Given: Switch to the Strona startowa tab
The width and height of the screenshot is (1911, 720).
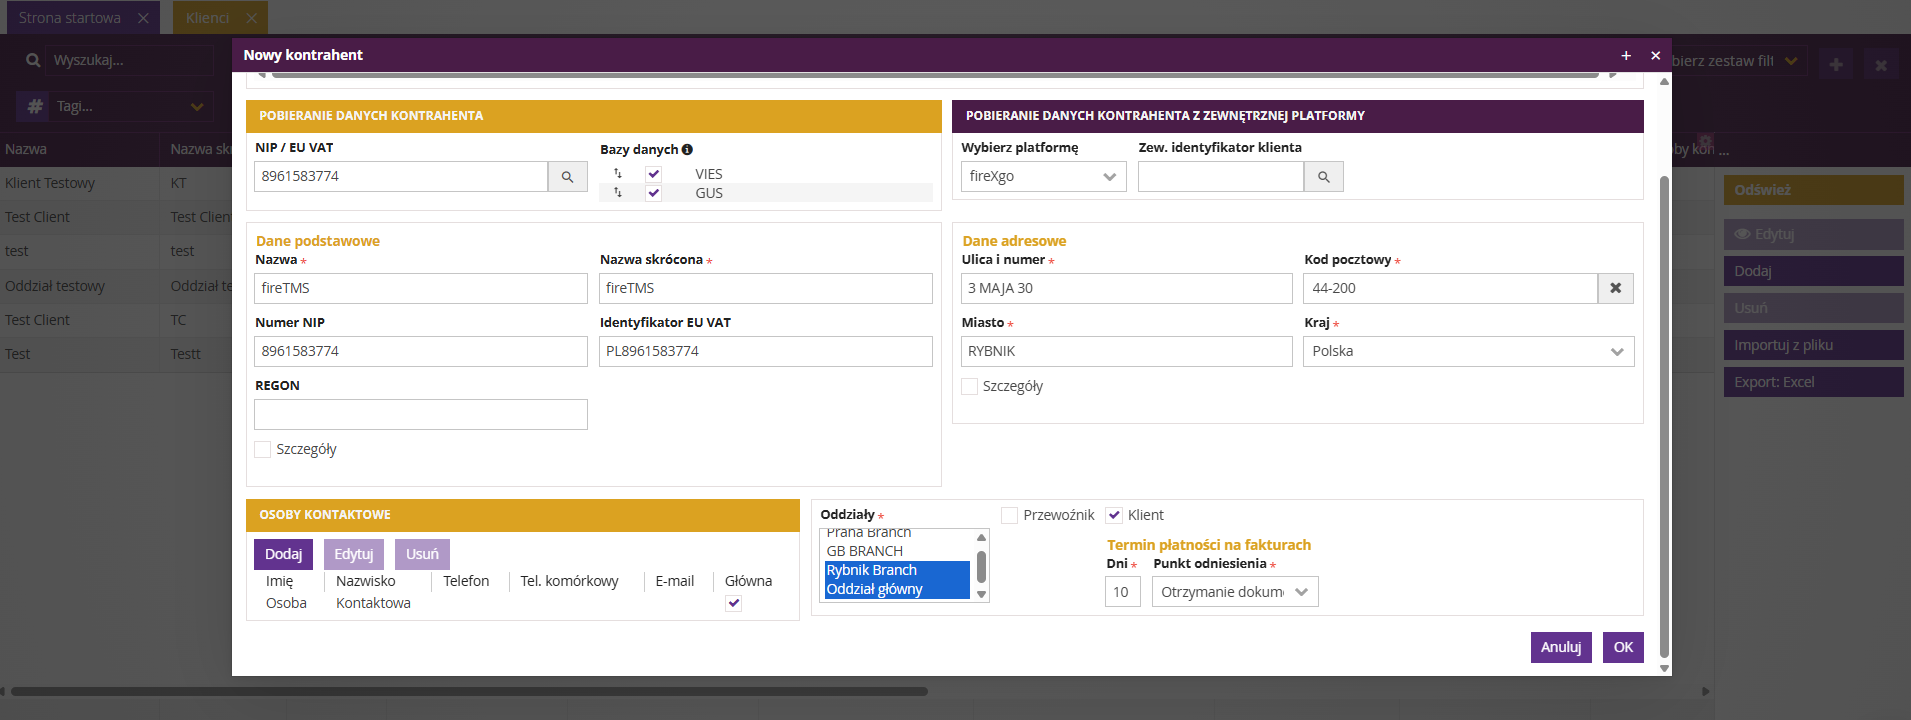Looking at the screenshot, I should 69,18.
